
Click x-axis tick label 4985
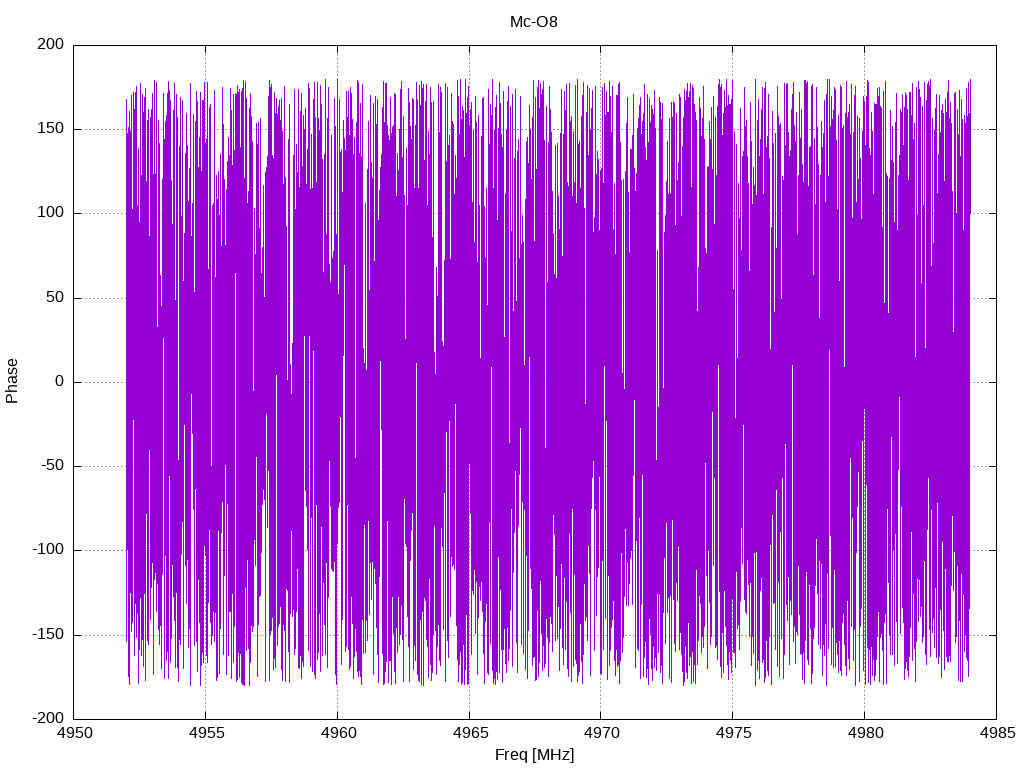tap(997, 733)
